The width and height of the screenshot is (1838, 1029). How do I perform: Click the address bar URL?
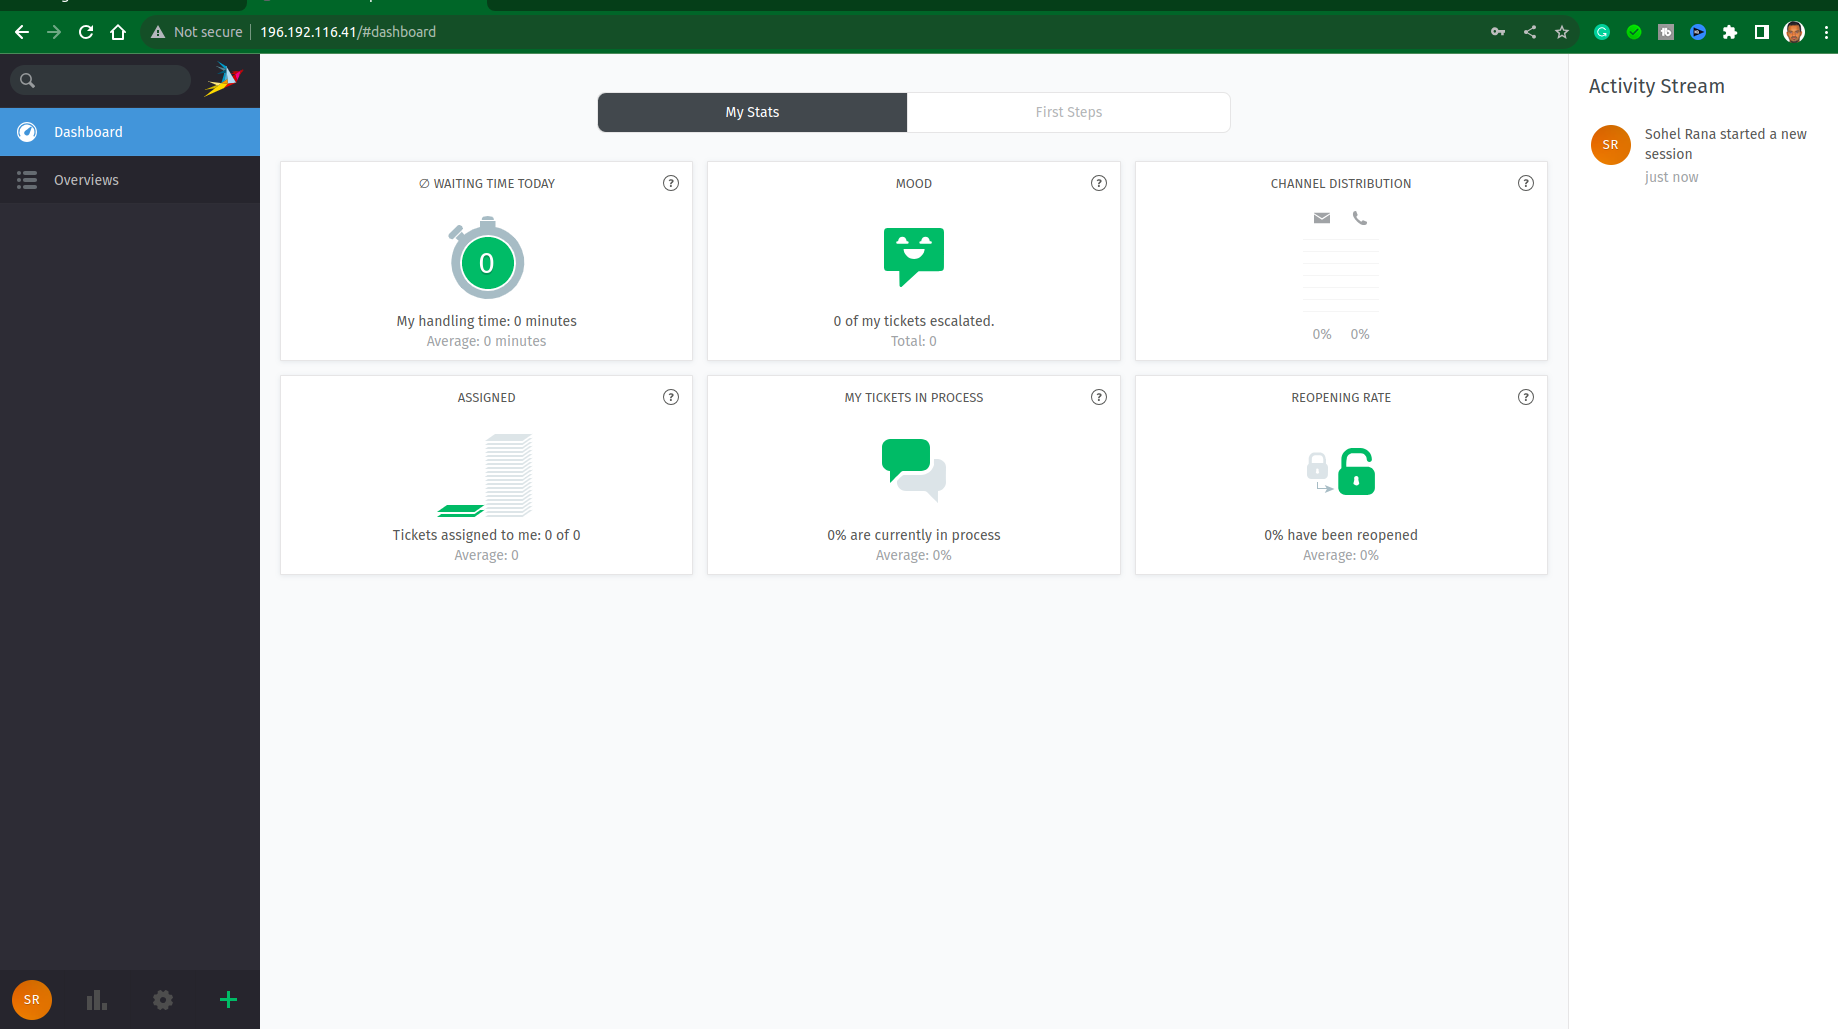point(348,32)
